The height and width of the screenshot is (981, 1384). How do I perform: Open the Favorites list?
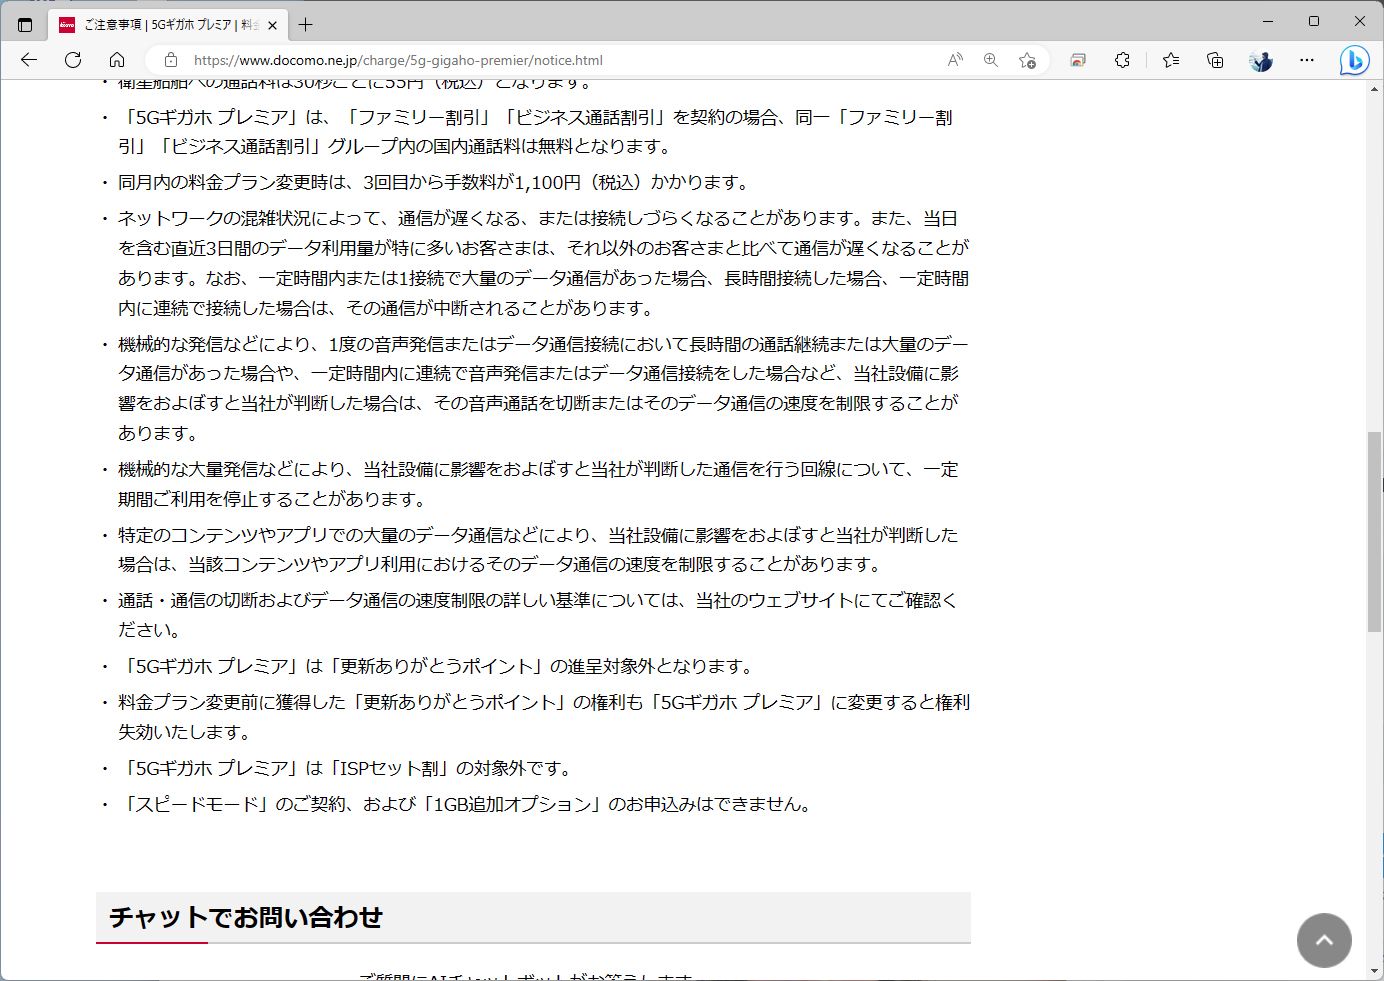(x=1171, y=60)
